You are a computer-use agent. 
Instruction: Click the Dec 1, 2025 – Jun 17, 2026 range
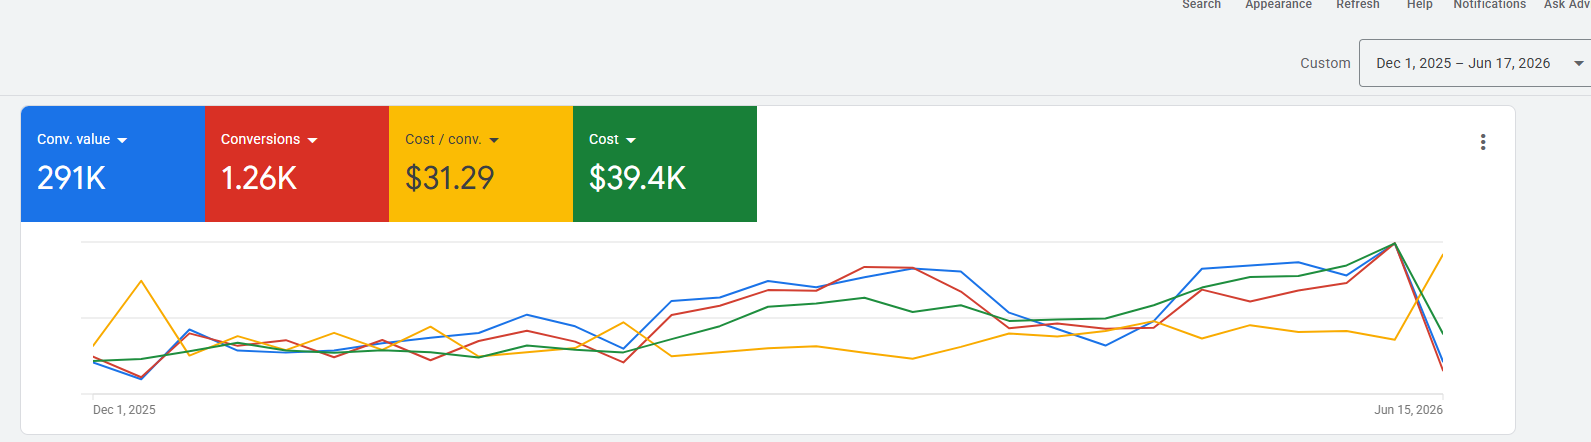tap(1463, 63)
